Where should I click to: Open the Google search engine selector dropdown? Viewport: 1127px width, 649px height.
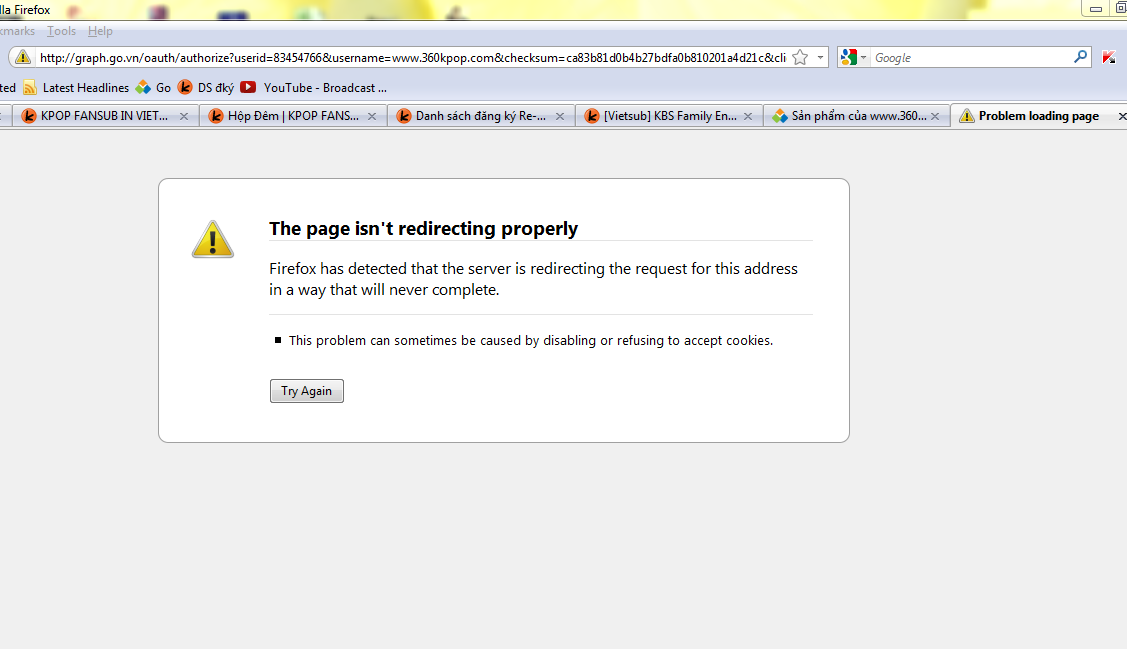(854, 57)
